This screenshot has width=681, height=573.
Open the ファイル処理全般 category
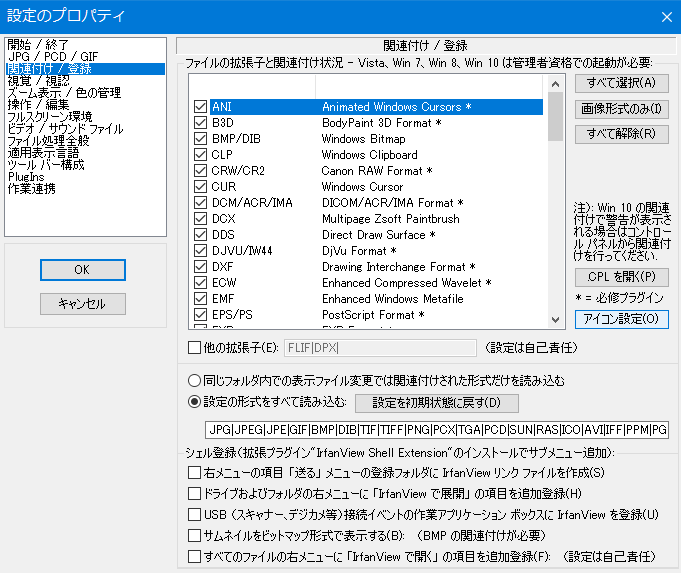[x=48, y=141]
